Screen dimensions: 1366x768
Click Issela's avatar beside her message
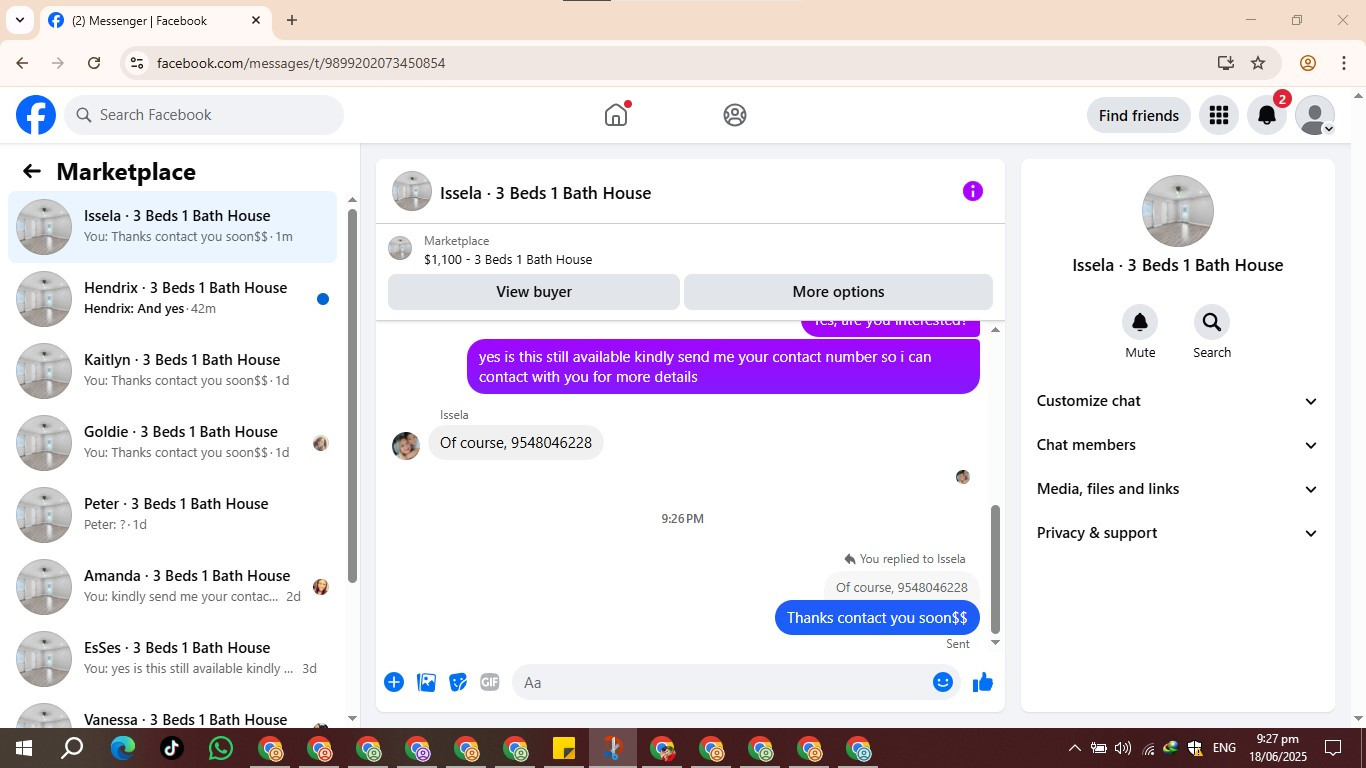[406, 446]
